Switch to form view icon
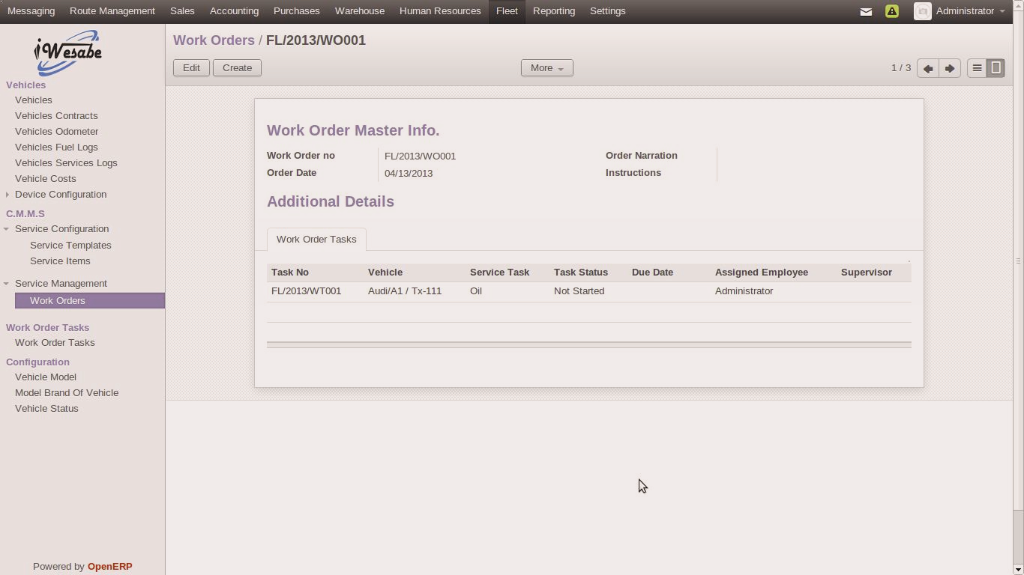 coord(996,68)
